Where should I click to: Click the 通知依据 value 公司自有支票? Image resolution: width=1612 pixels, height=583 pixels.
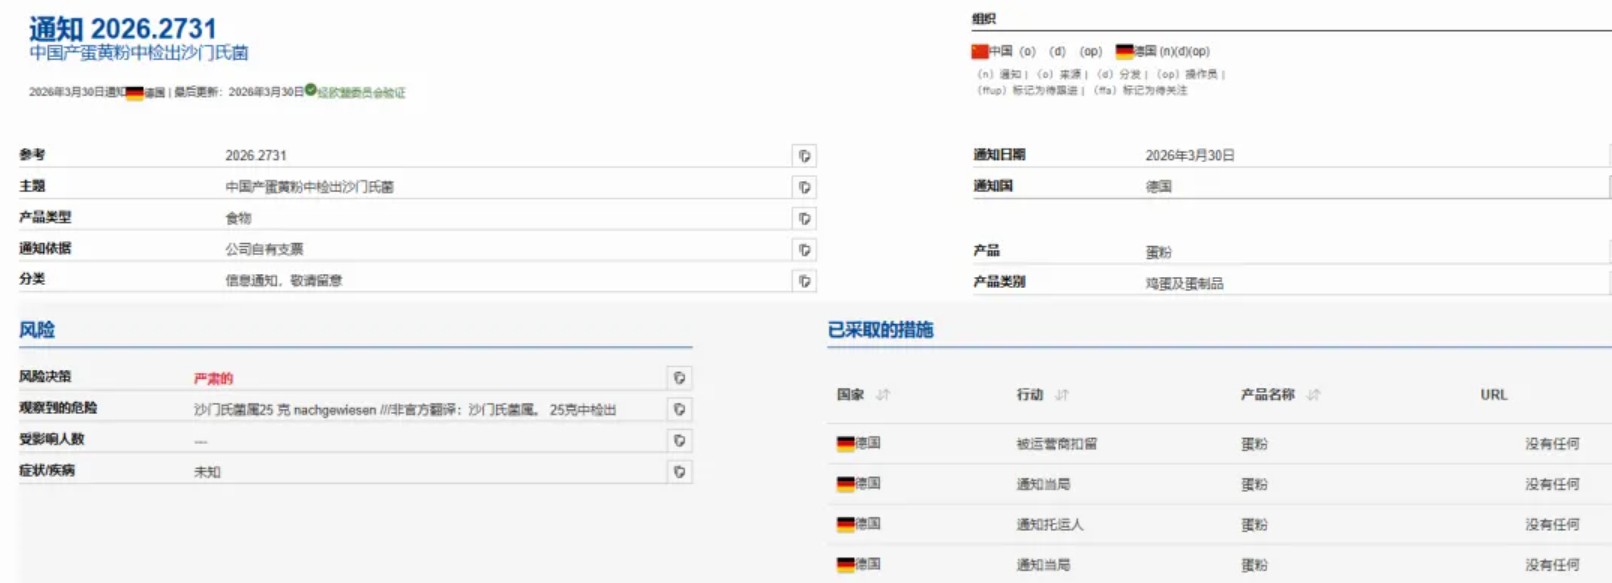[x=264, y=250]
